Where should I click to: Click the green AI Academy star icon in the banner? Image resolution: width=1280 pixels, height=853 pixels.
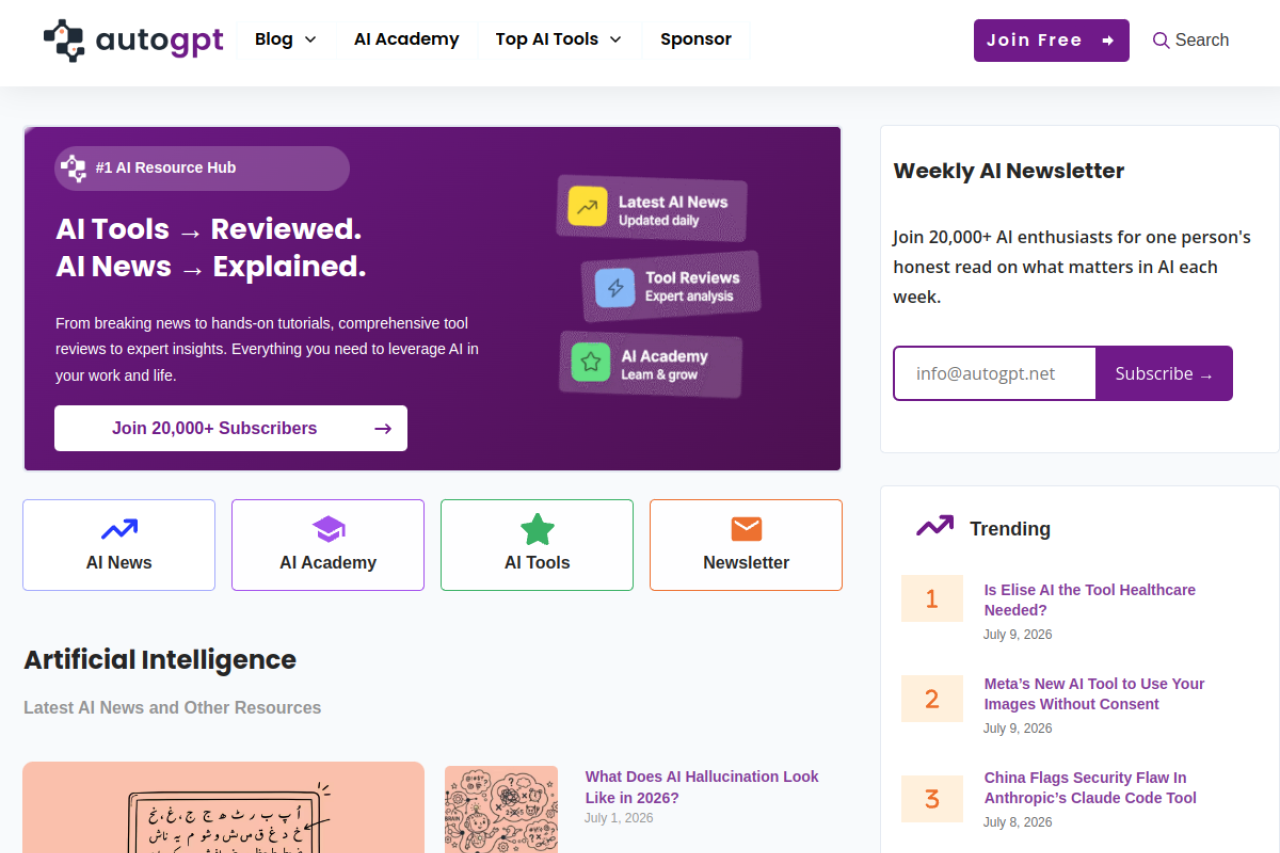[591, 361]
